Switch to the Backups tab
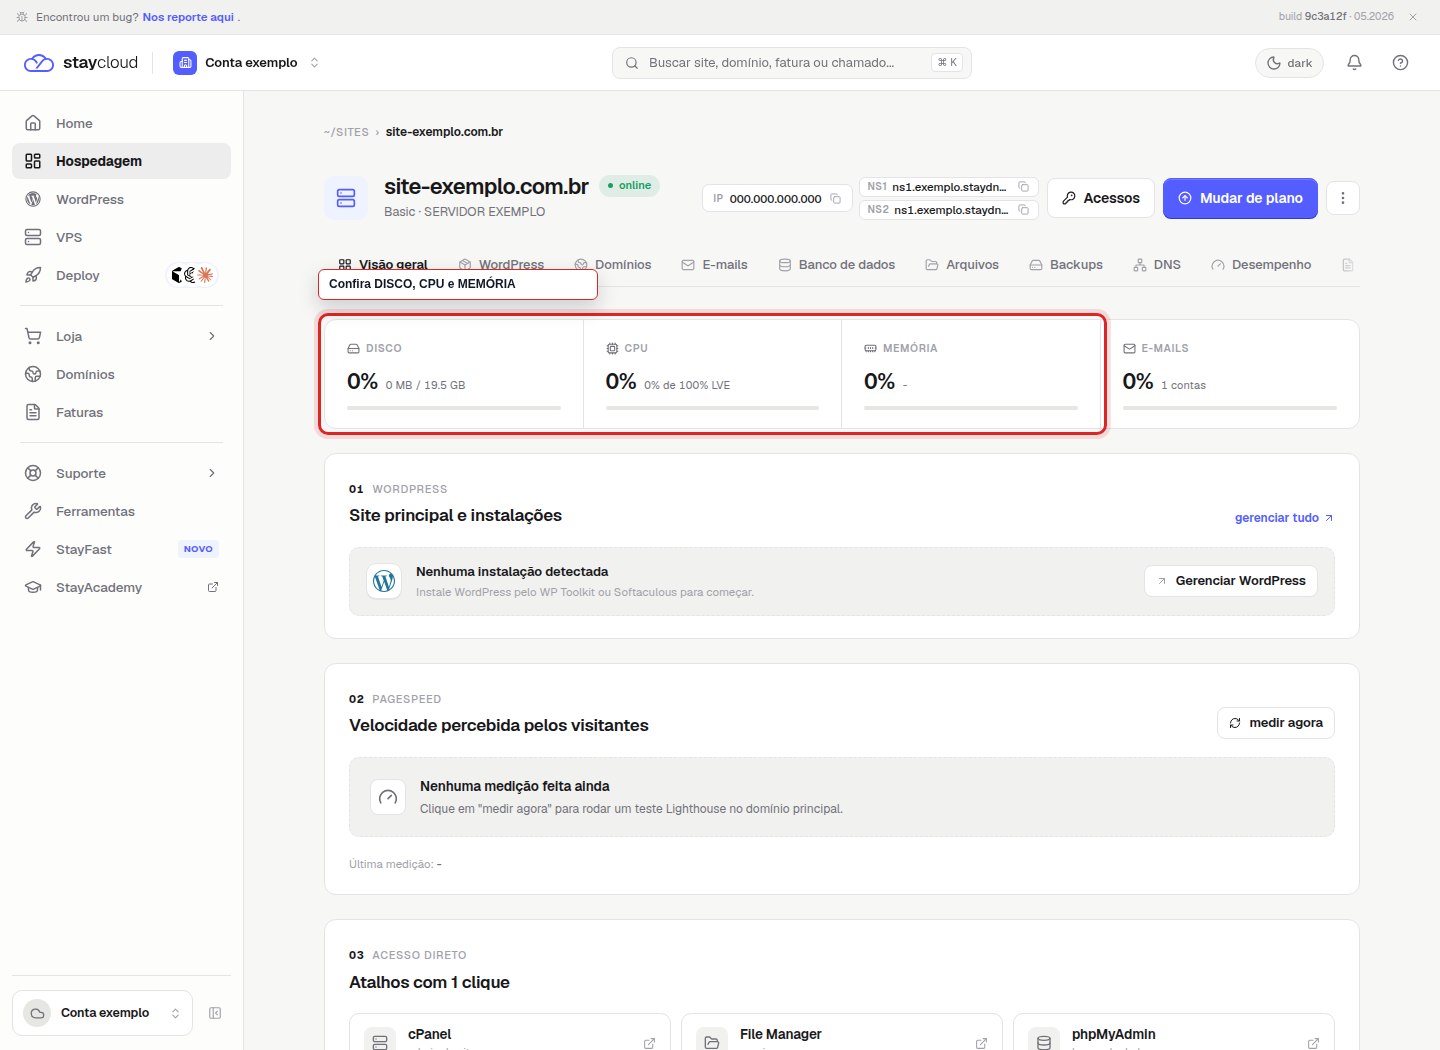The height and width of the screenshot is (1050, 1440). coord(1066,265)
